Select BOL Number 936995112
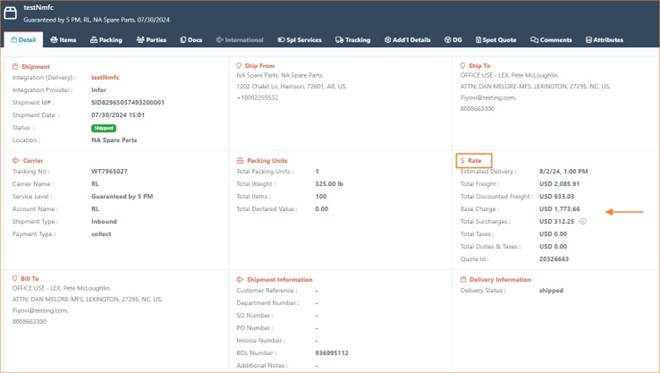Screen dimensions: 660x373 332,353
